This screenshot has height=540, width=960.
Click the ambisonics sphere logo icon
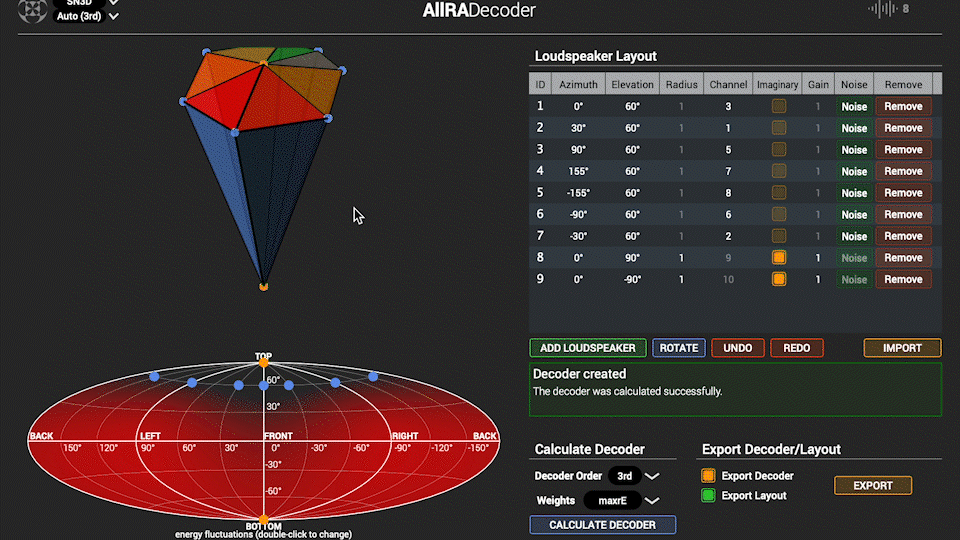(32, 10)
